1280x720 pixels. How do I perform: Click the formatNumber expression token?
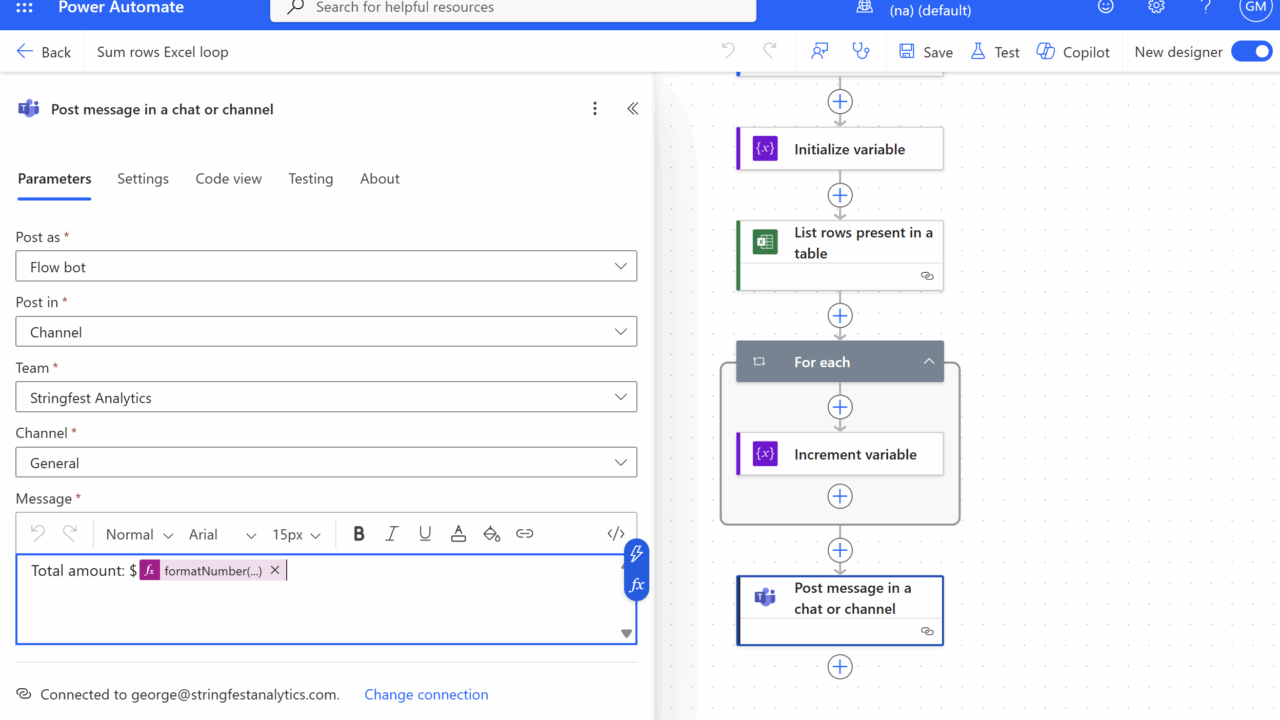pyautogui.click(x=211, y=570)
